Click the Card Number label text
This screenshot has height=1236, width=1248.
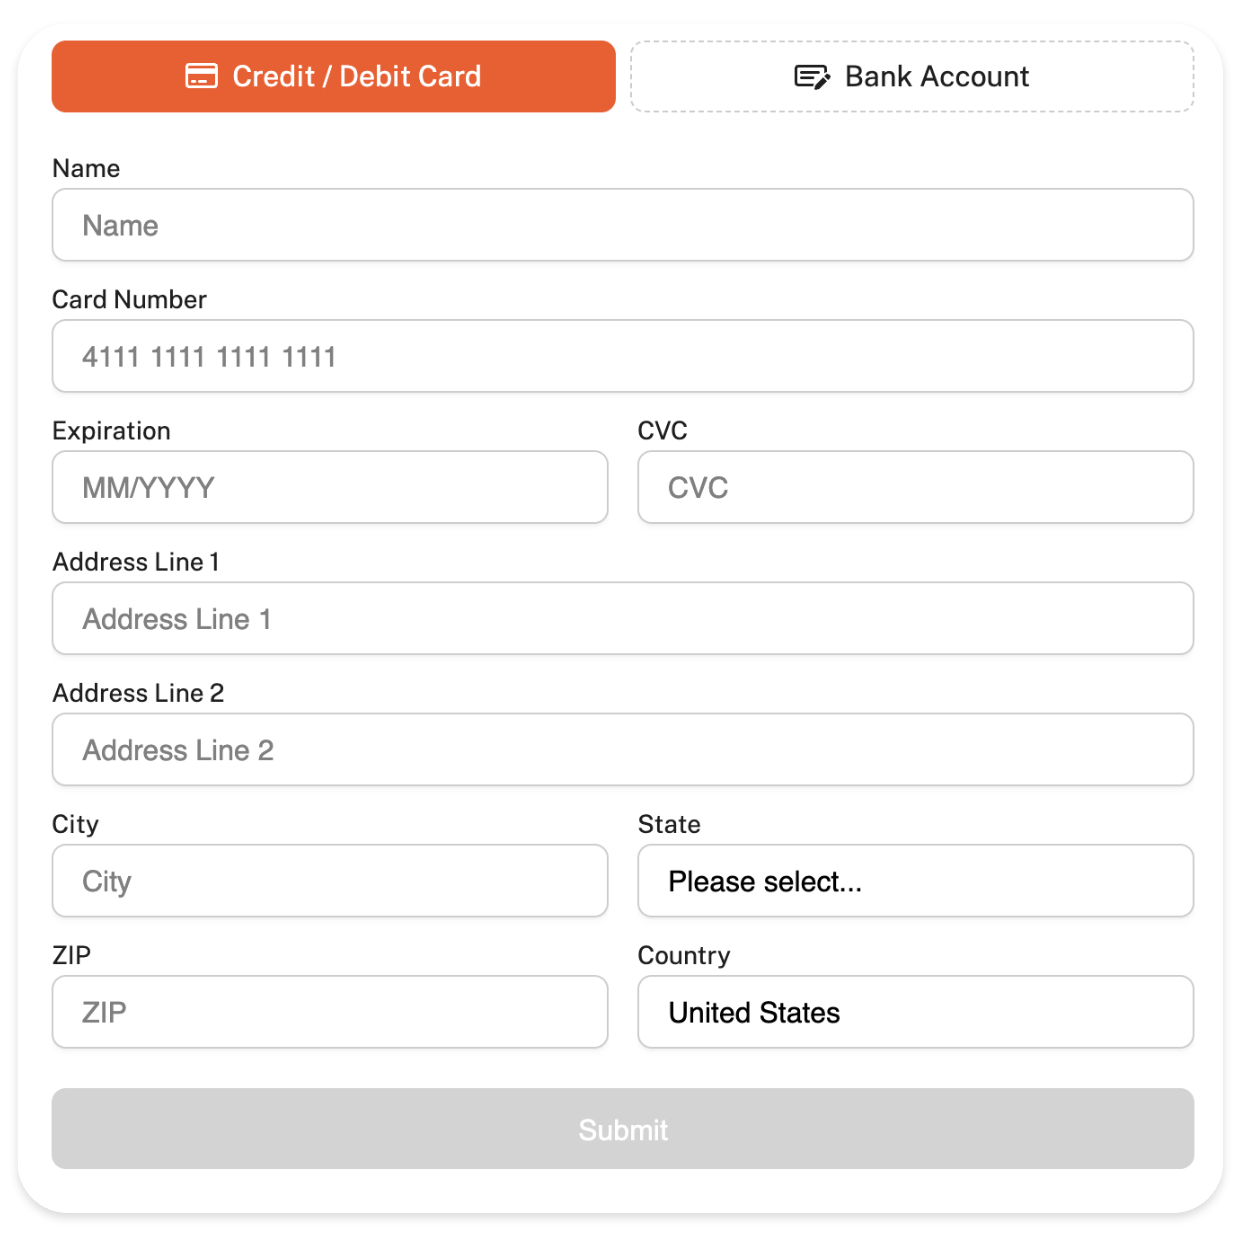[x=129, y=300]
